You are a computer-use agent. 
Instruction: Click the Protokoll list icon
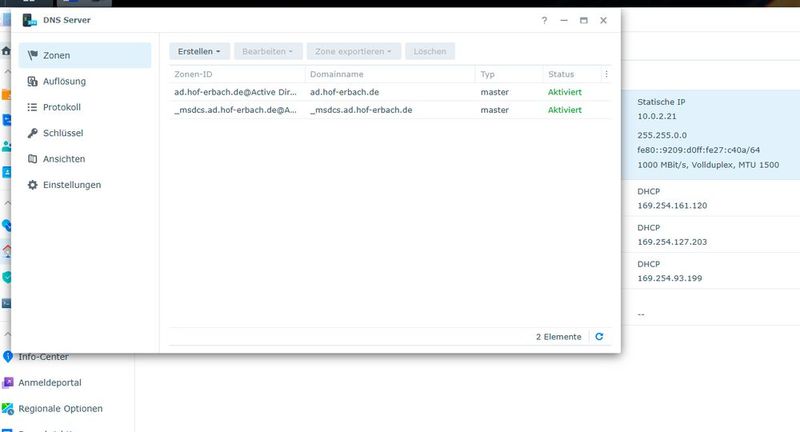click(x=33, y=107)
